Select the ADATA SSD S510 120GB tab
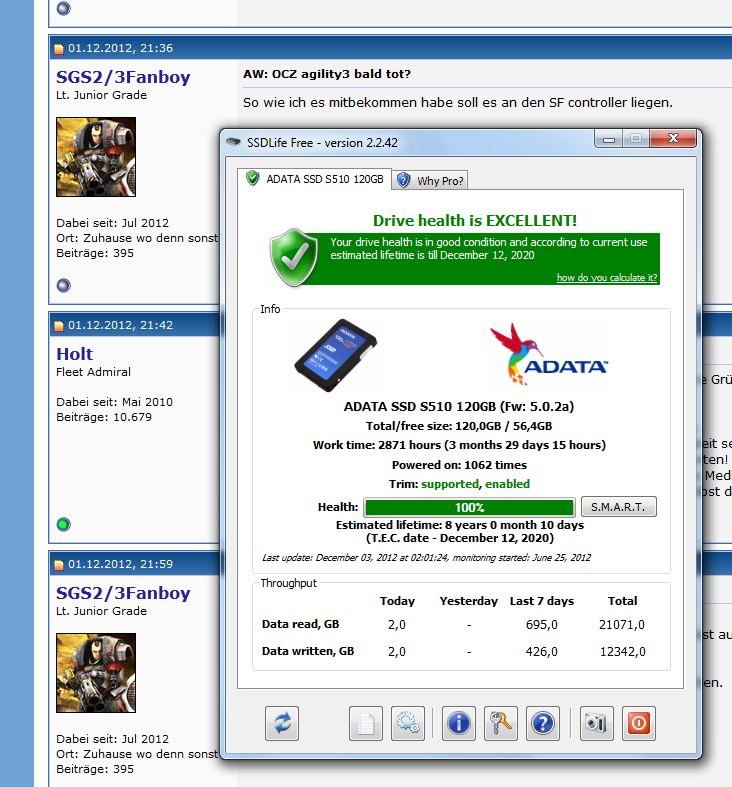This screenshot has height=787, width=732. pyautogui.click(x=315, y=179)
